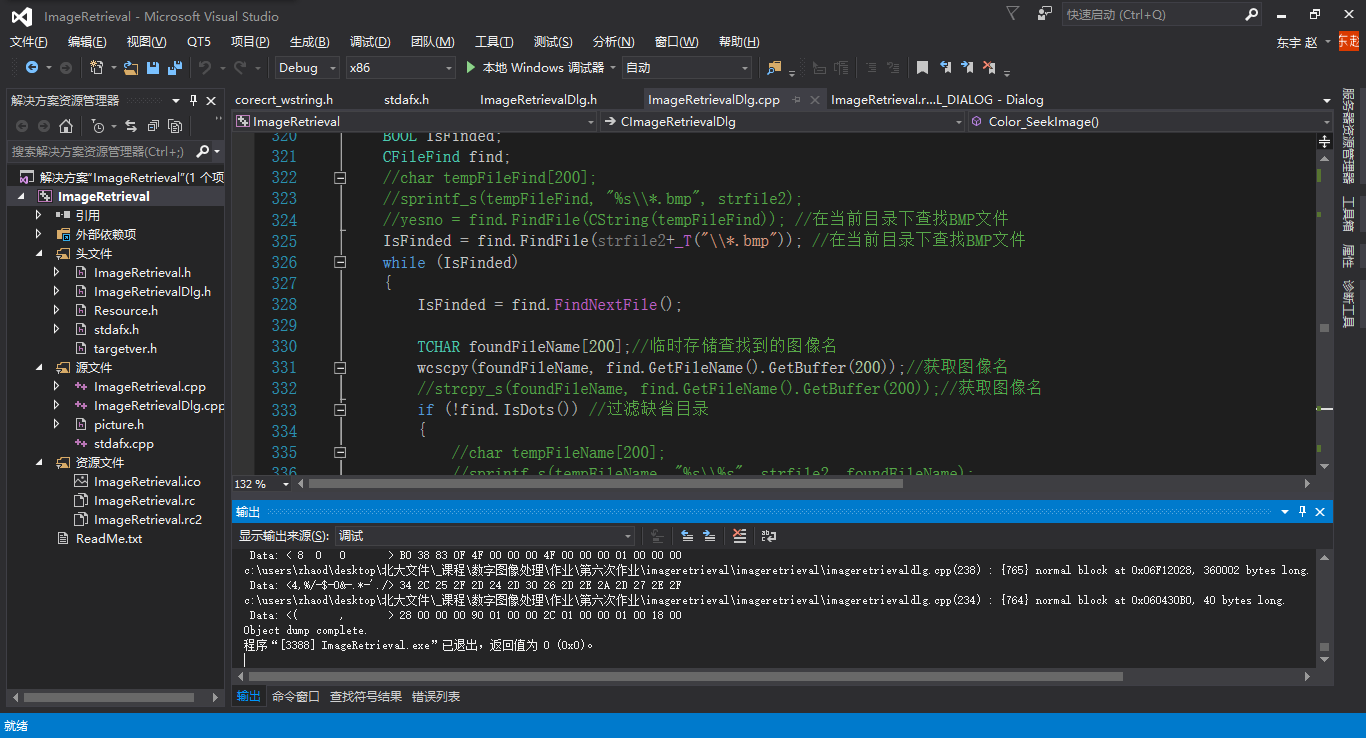Select ReadMe.txt in Solution Explorer

pos(109,538)
